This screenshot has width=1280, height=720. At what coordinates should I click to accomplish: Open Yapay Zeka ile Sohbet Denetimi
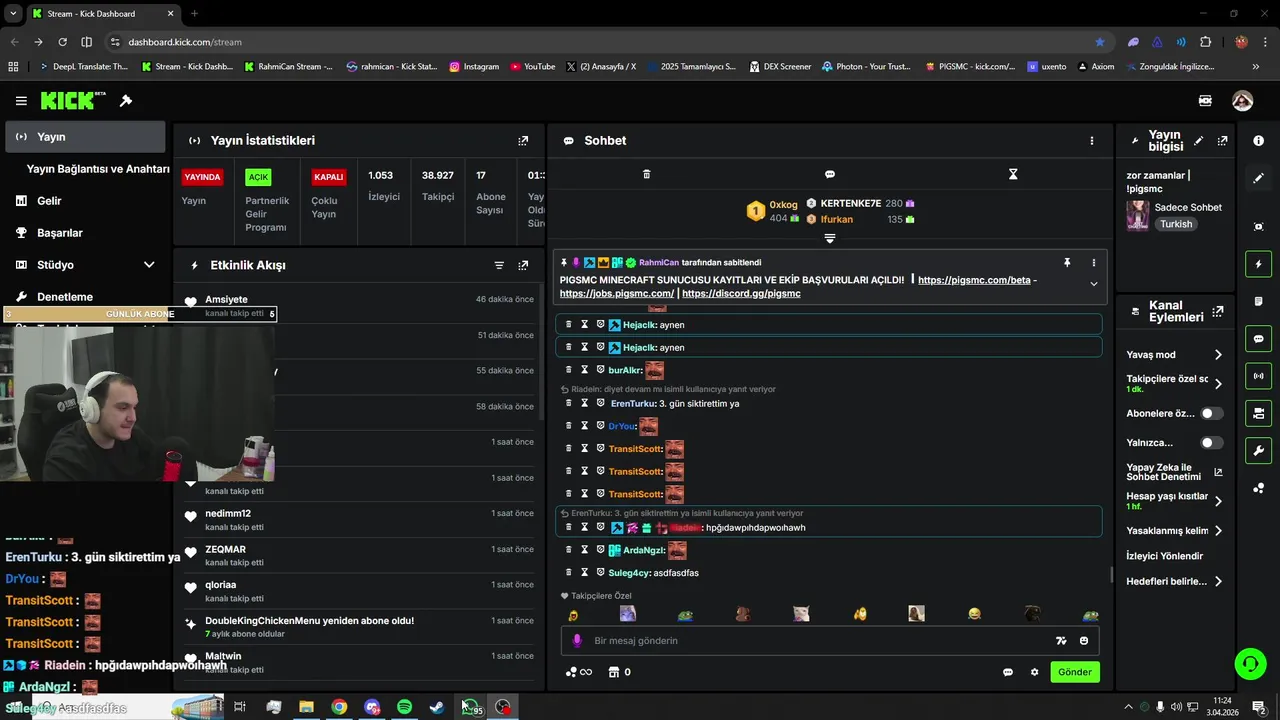point(1174,472)
